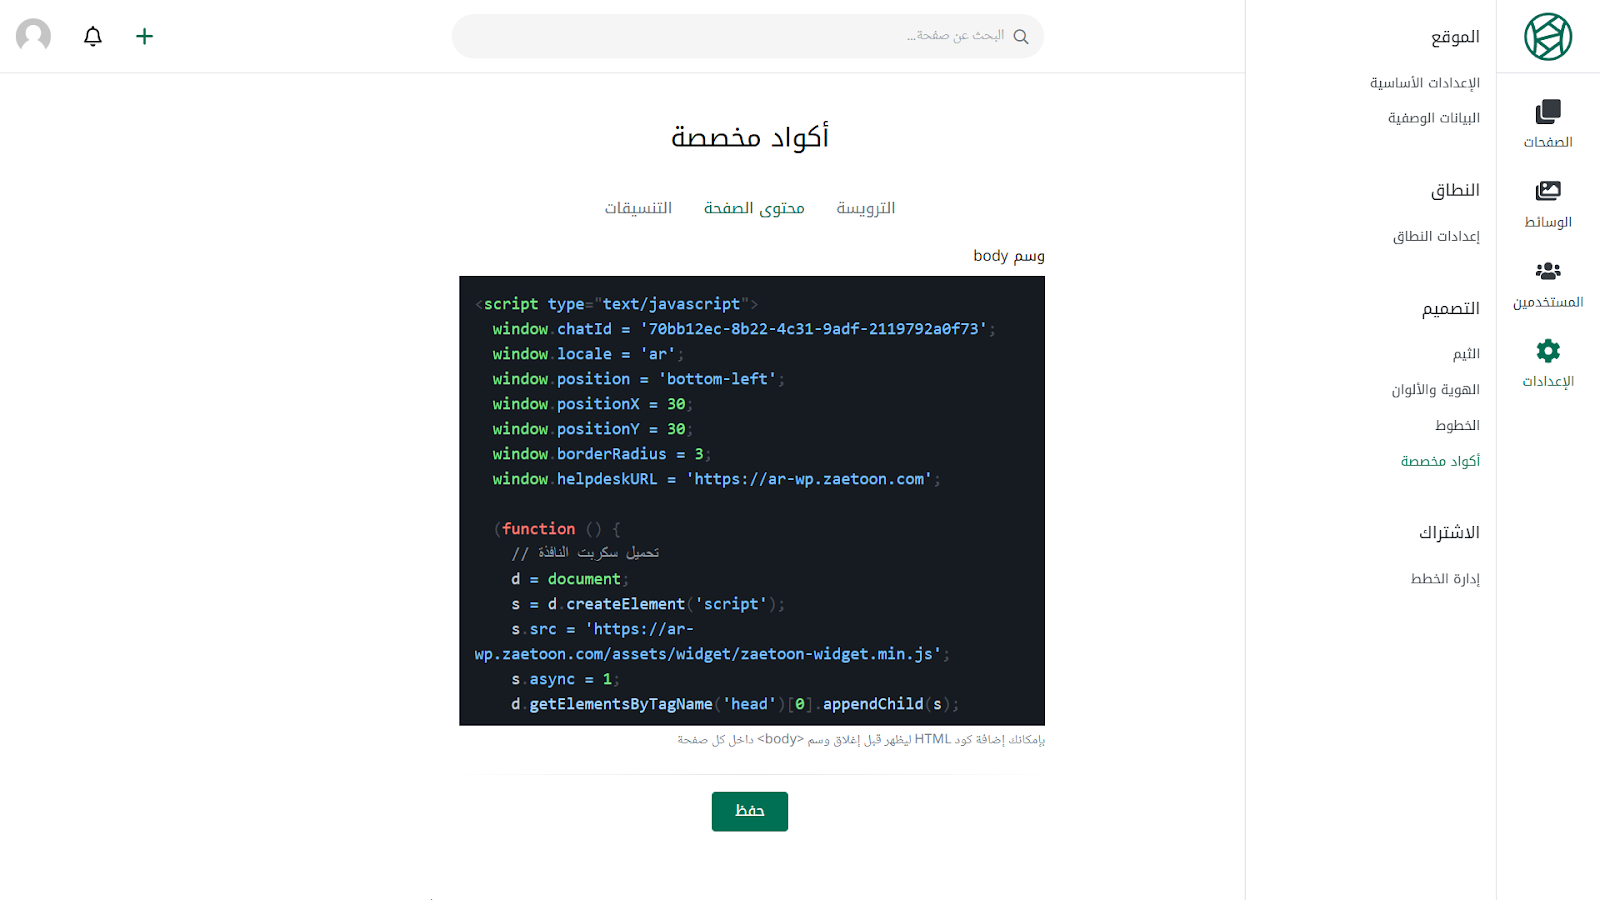Open notifications bell
The width and height of the screenshot is (1600, 900).
(93, 37)
